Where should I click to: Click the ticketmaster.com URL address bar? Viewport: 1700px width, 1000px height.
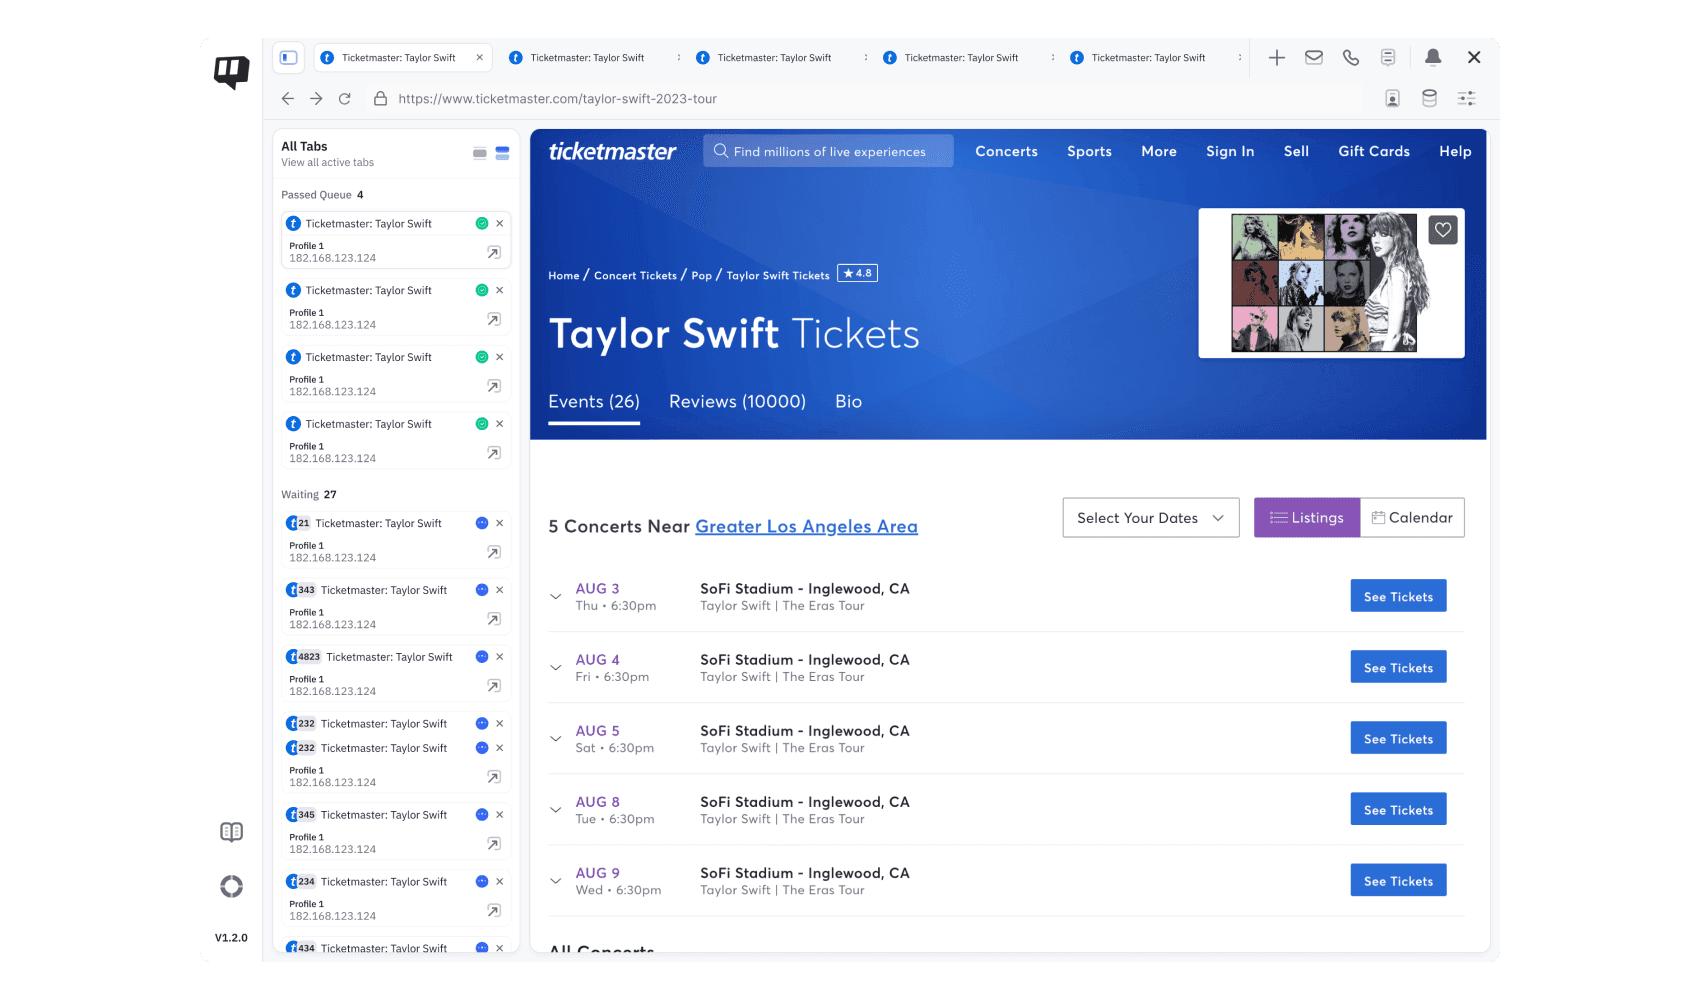pyautogui.click(x=558, y=99)
